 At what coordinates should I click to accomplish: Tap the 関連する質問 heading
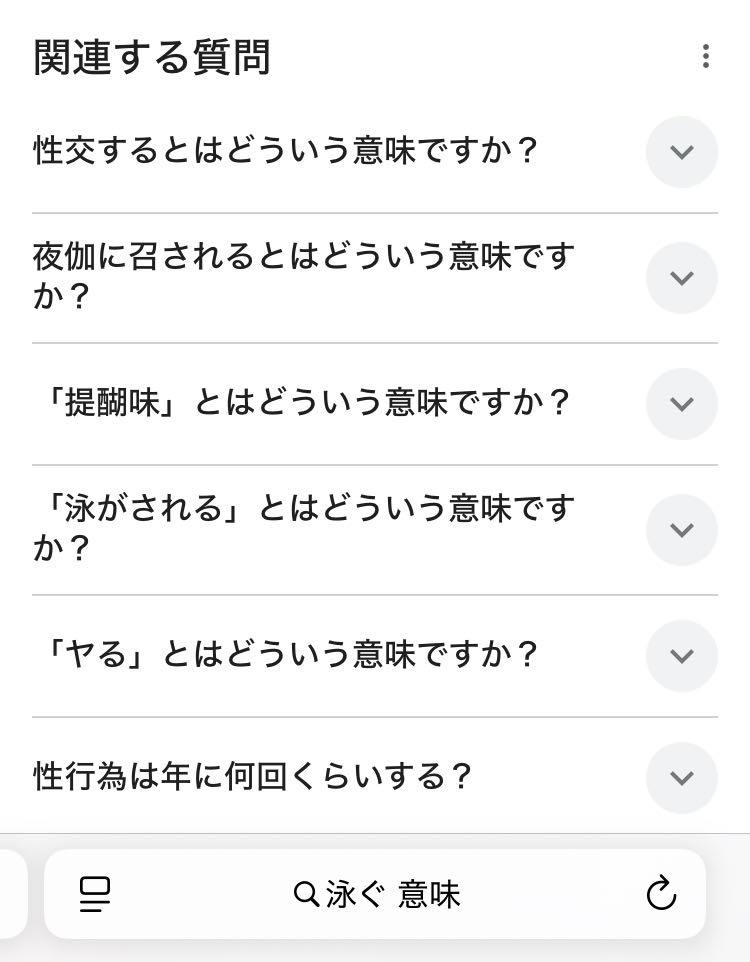coord(152,57)
